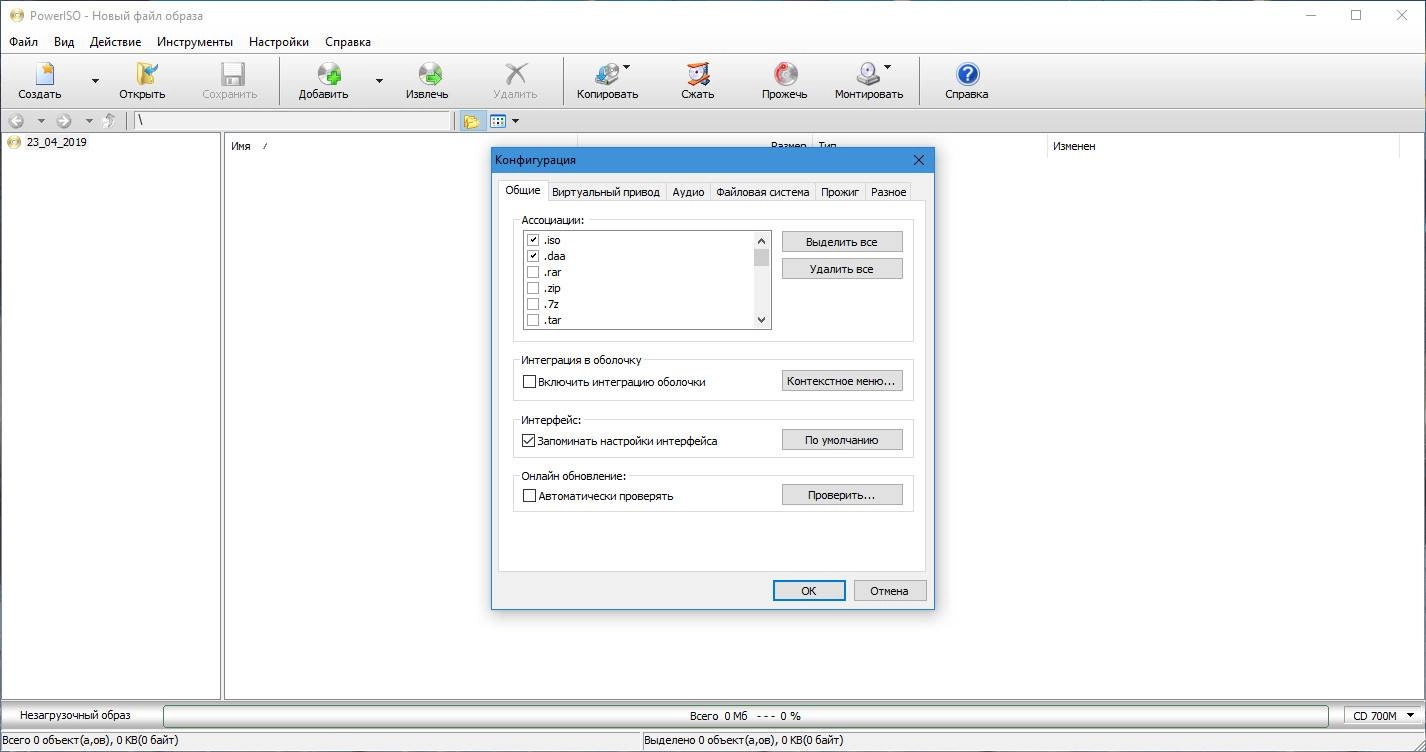Click the Незагрузочный образ status label
Screen dimensions: 1426x752
pyautogui.click(x=75, y=715)
